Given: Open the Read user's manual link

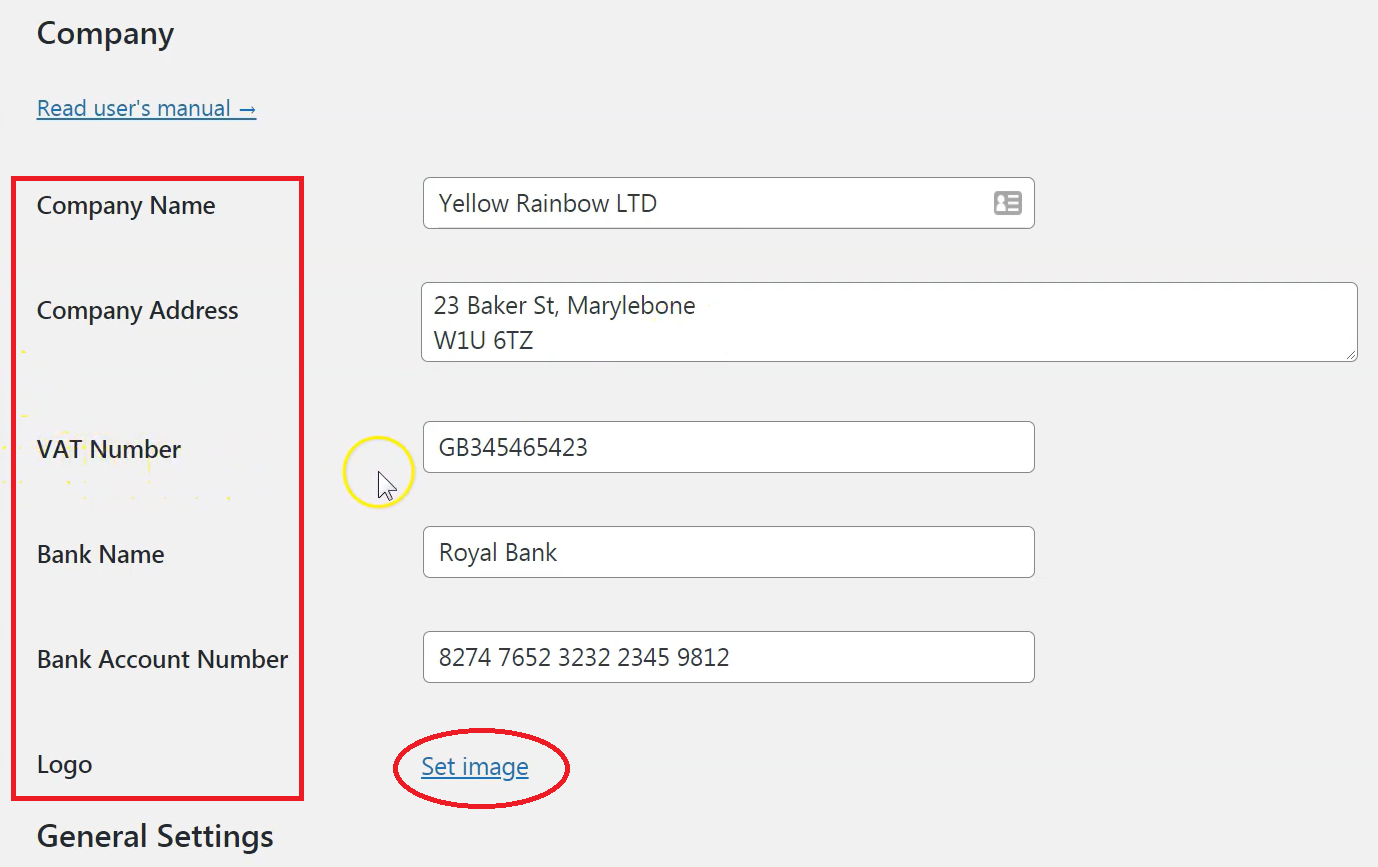Looking at the screenshot, I should tap(146, 108).
